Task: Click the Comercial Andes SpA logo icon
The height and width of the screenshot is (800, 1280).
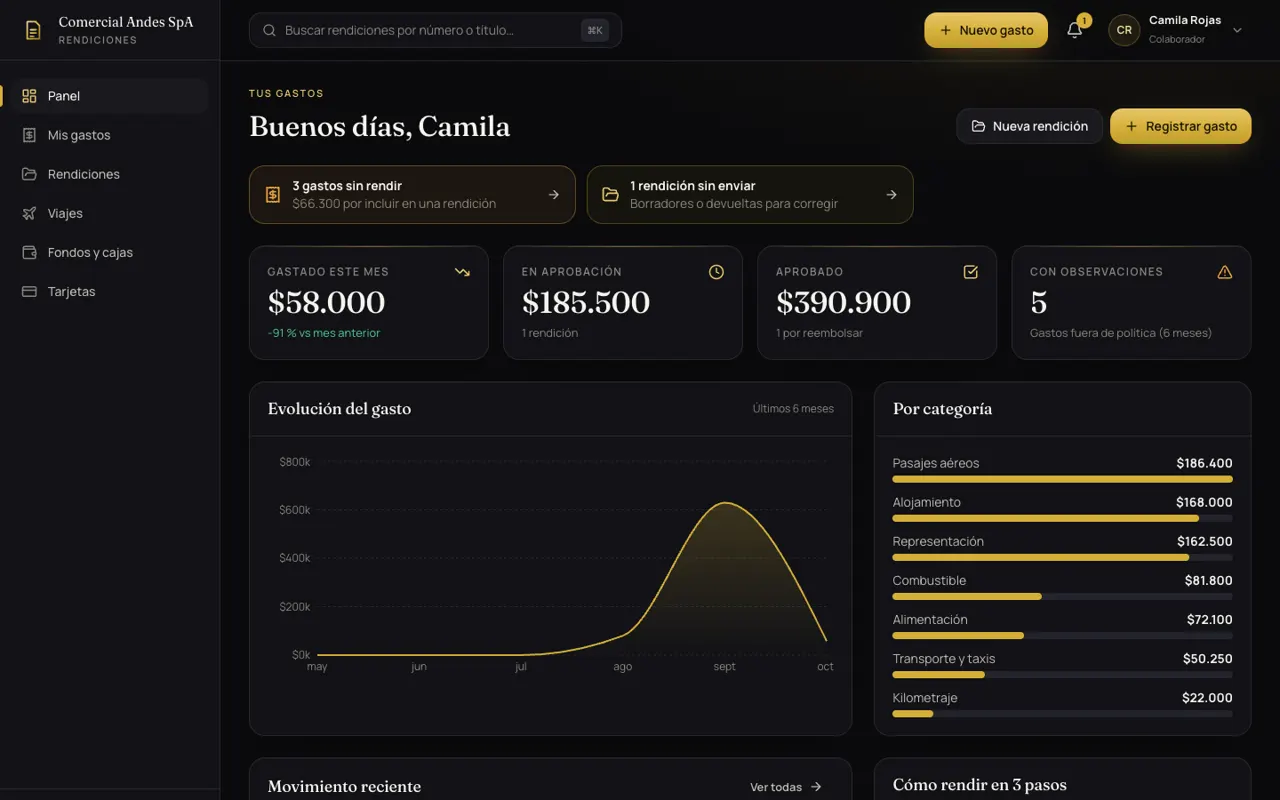Action: pos(33,30)
